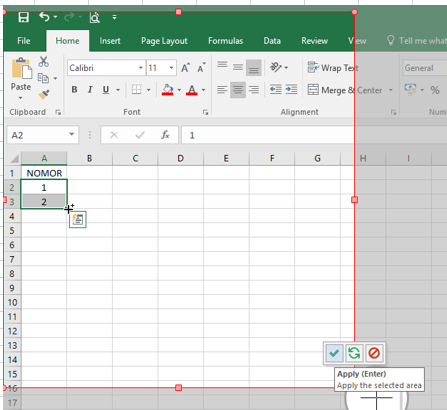Toggle underline formatting
The width and height of the screenshot is (447, 410).
pos(106,89)
